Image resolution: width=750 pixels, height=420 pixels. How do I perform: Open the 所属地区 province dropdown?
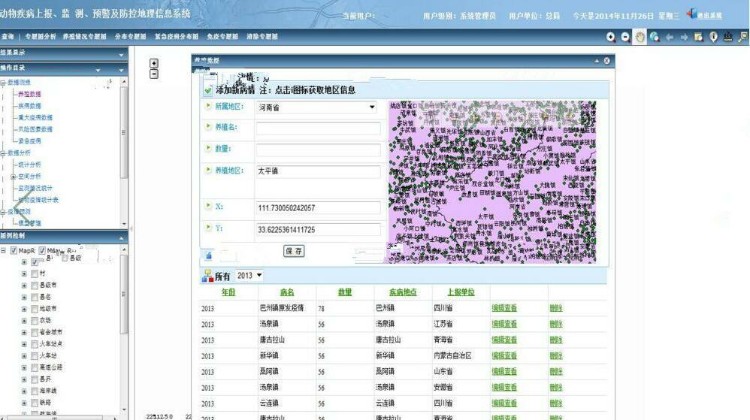click(316, 107)
